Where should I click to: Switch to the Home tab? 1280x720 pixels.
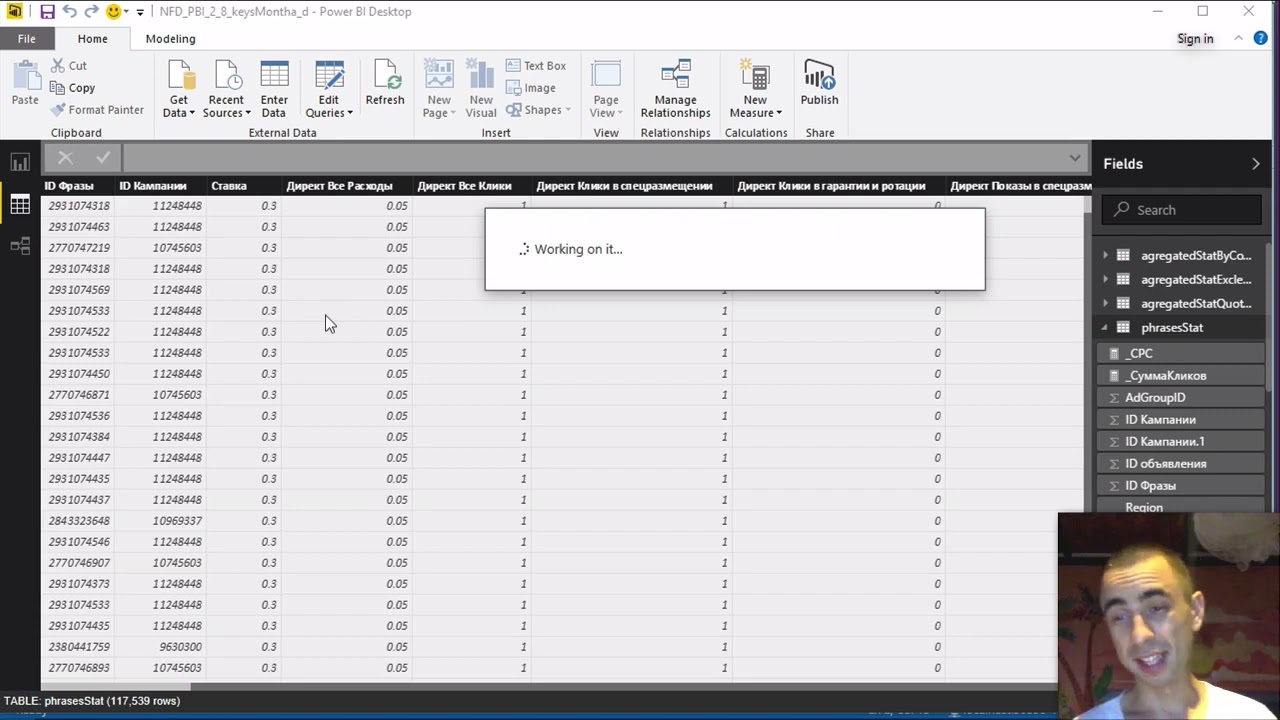(x=92, y=39)
